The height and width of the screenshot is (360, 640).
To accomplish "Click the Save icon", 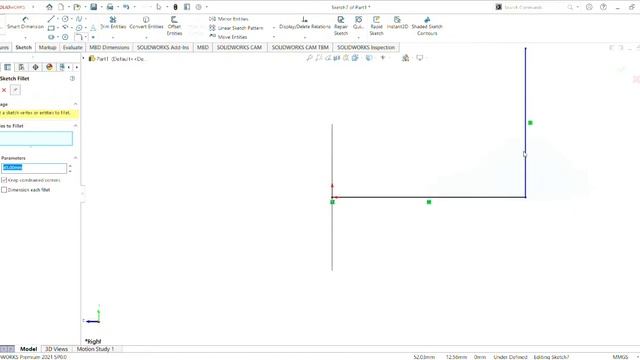I will (93, 7).
